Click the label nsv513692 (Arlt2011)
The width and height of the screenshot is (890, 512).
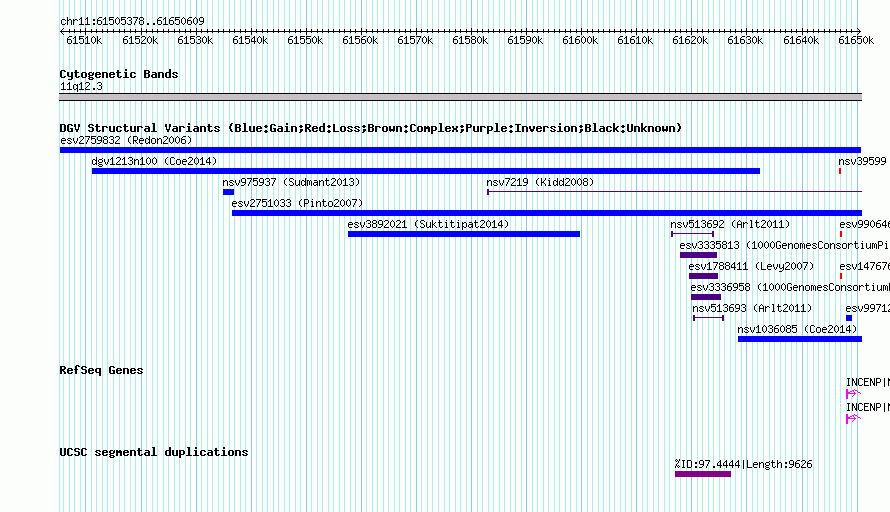click(x=730, y=224)
